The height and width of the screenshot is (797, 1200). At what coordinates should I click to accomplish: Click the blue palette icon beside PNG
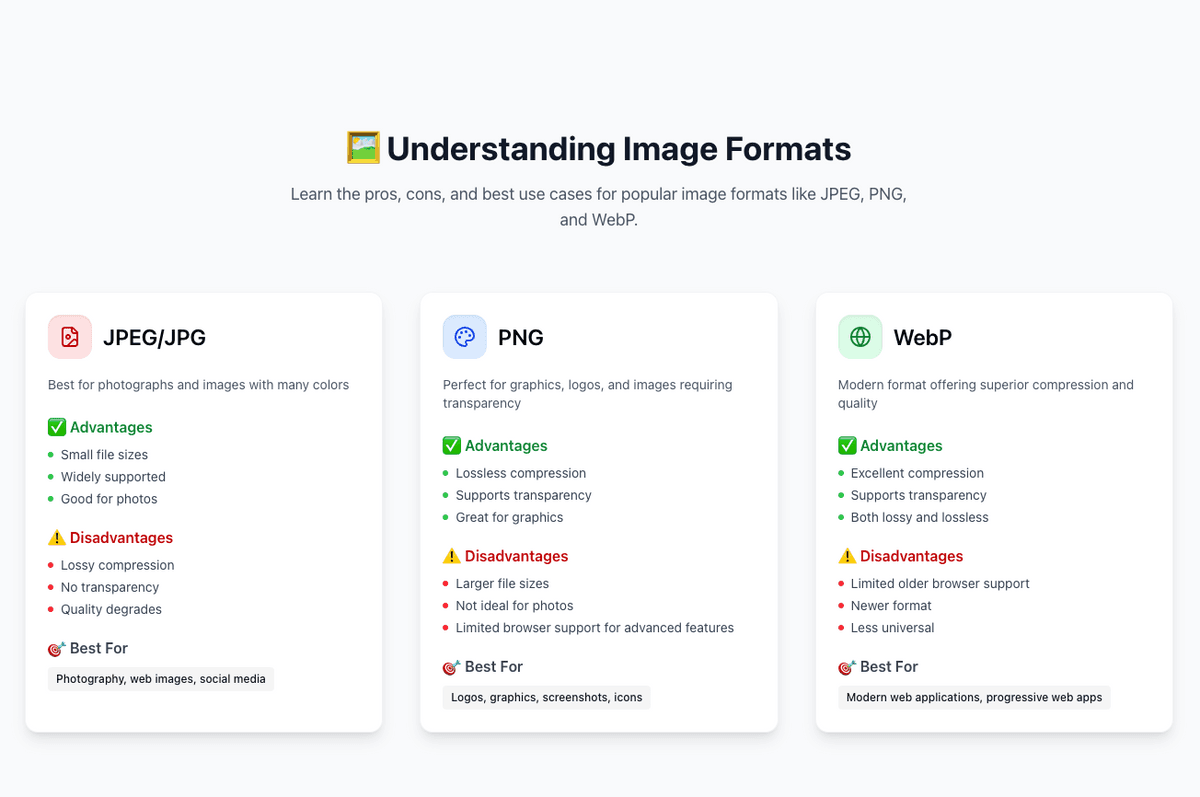point(465,337)
